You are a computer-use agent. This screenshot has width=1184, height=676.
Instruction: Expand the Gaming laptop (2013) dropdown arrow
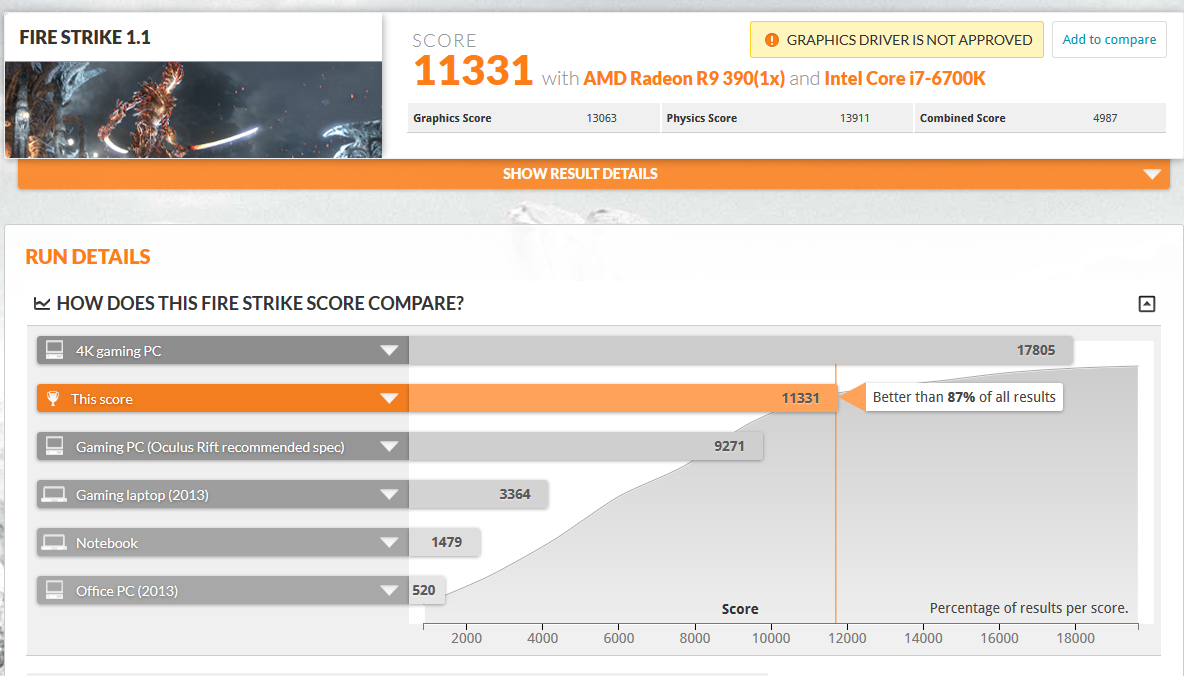(x=389, y=495)
